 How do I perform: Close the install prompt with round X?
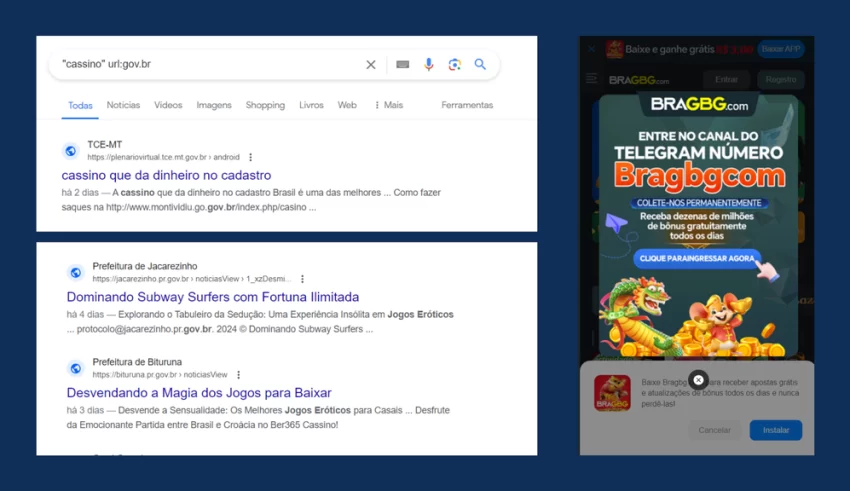click(x=699, y=380)
